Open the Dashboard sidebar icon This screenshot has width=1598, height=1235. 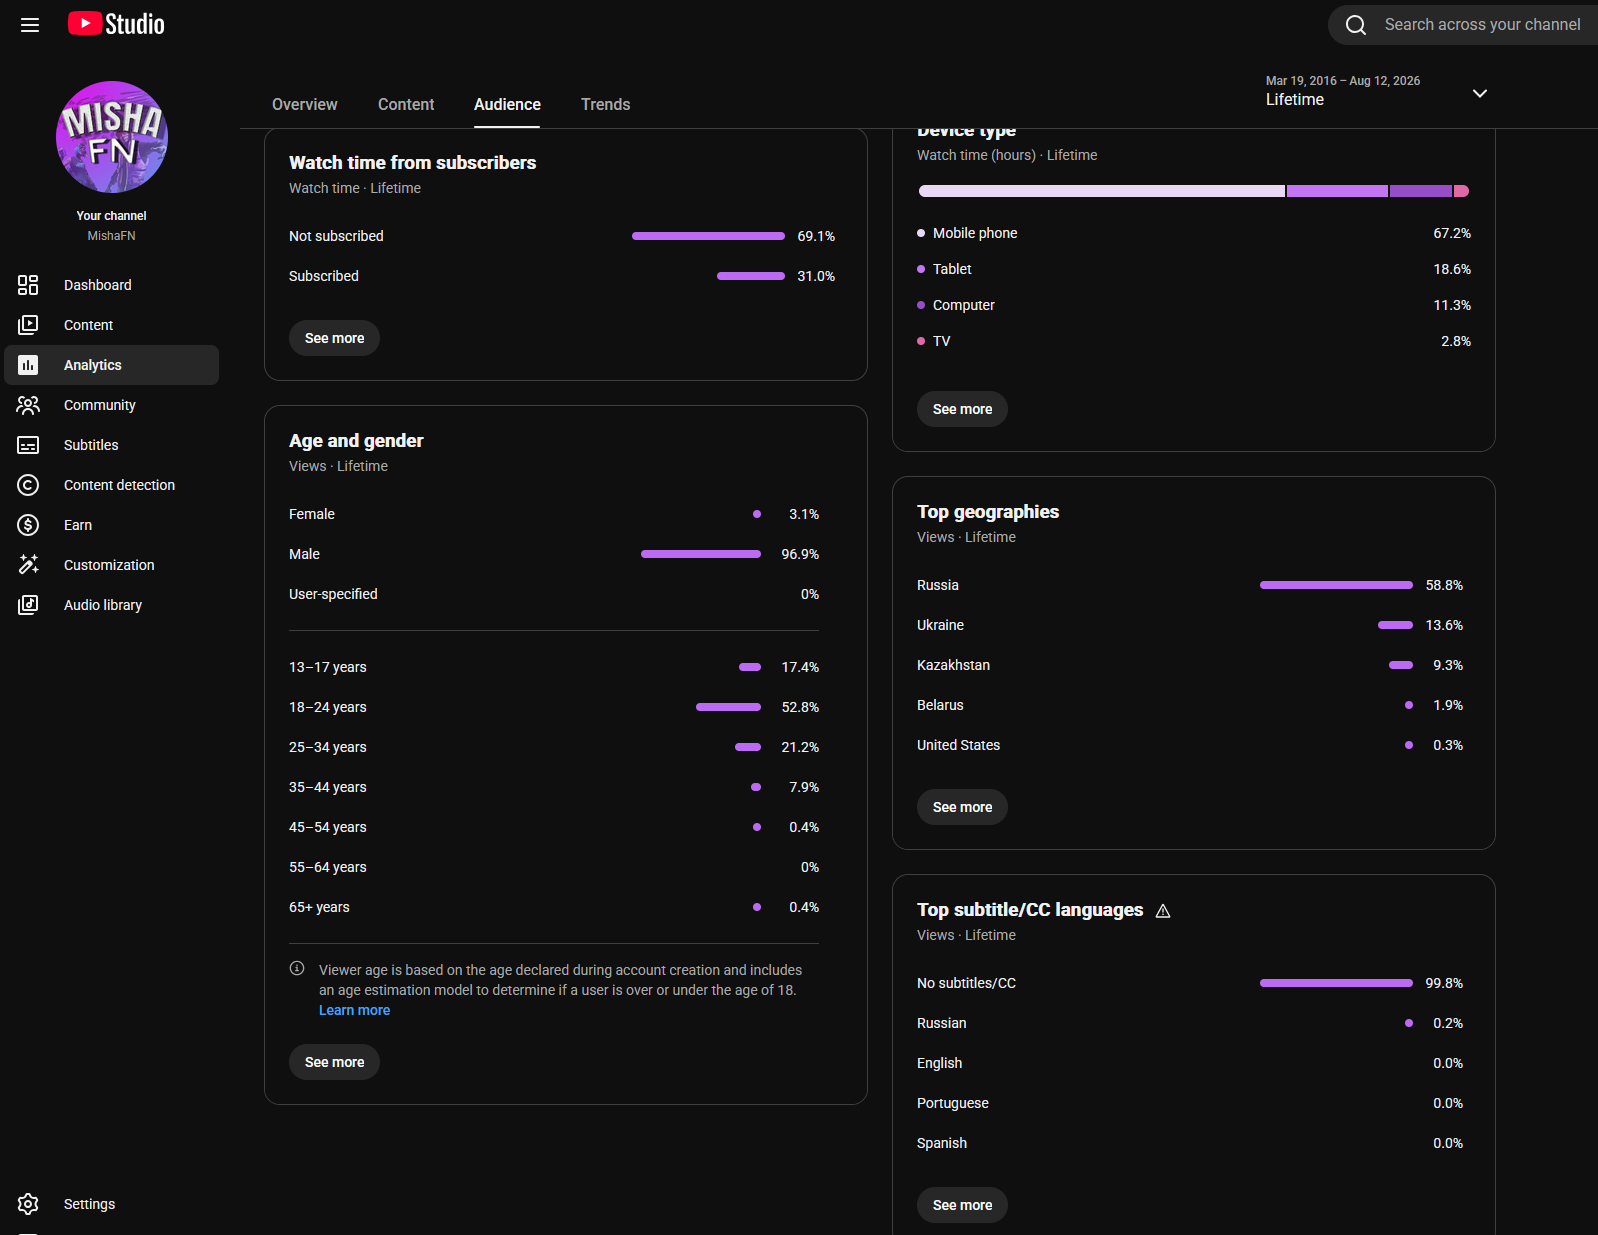[28, 285]
